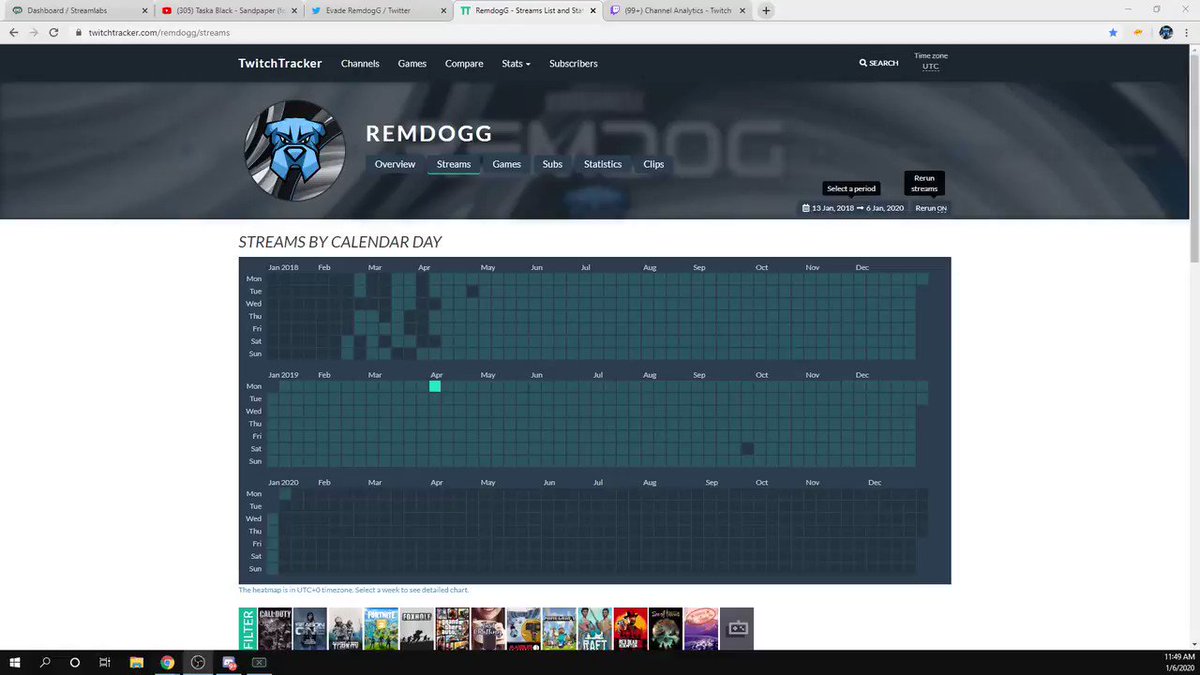Switch to Evade RemdogG Twitter browser tab
Screen dimensions: 1200x675
point(378,11)
